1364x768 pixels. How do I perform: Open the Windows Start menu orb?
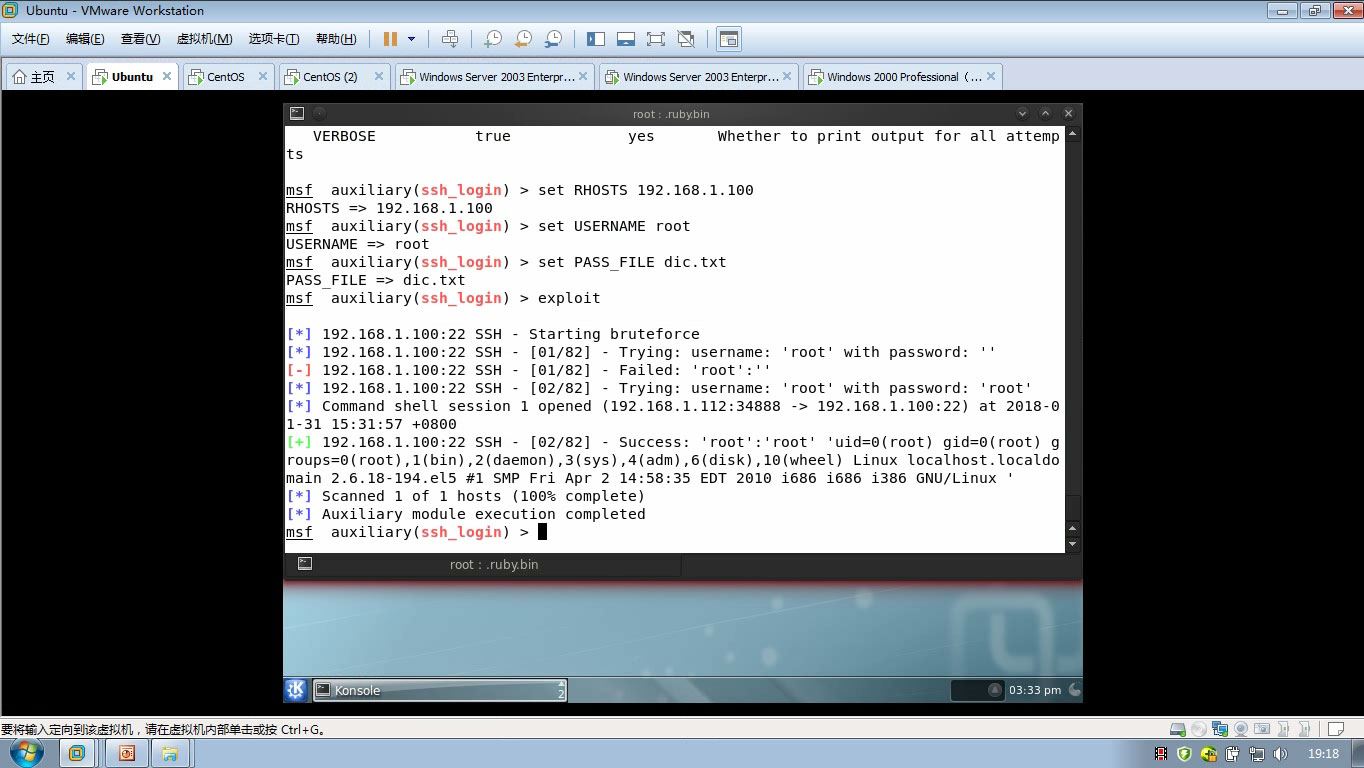click(x=27, y=753)
